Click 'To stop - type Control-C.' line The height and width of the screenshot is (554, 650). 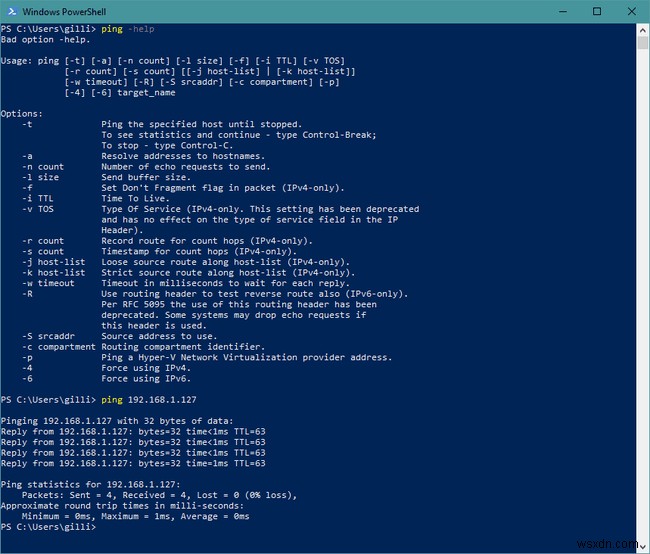point(167,146)
